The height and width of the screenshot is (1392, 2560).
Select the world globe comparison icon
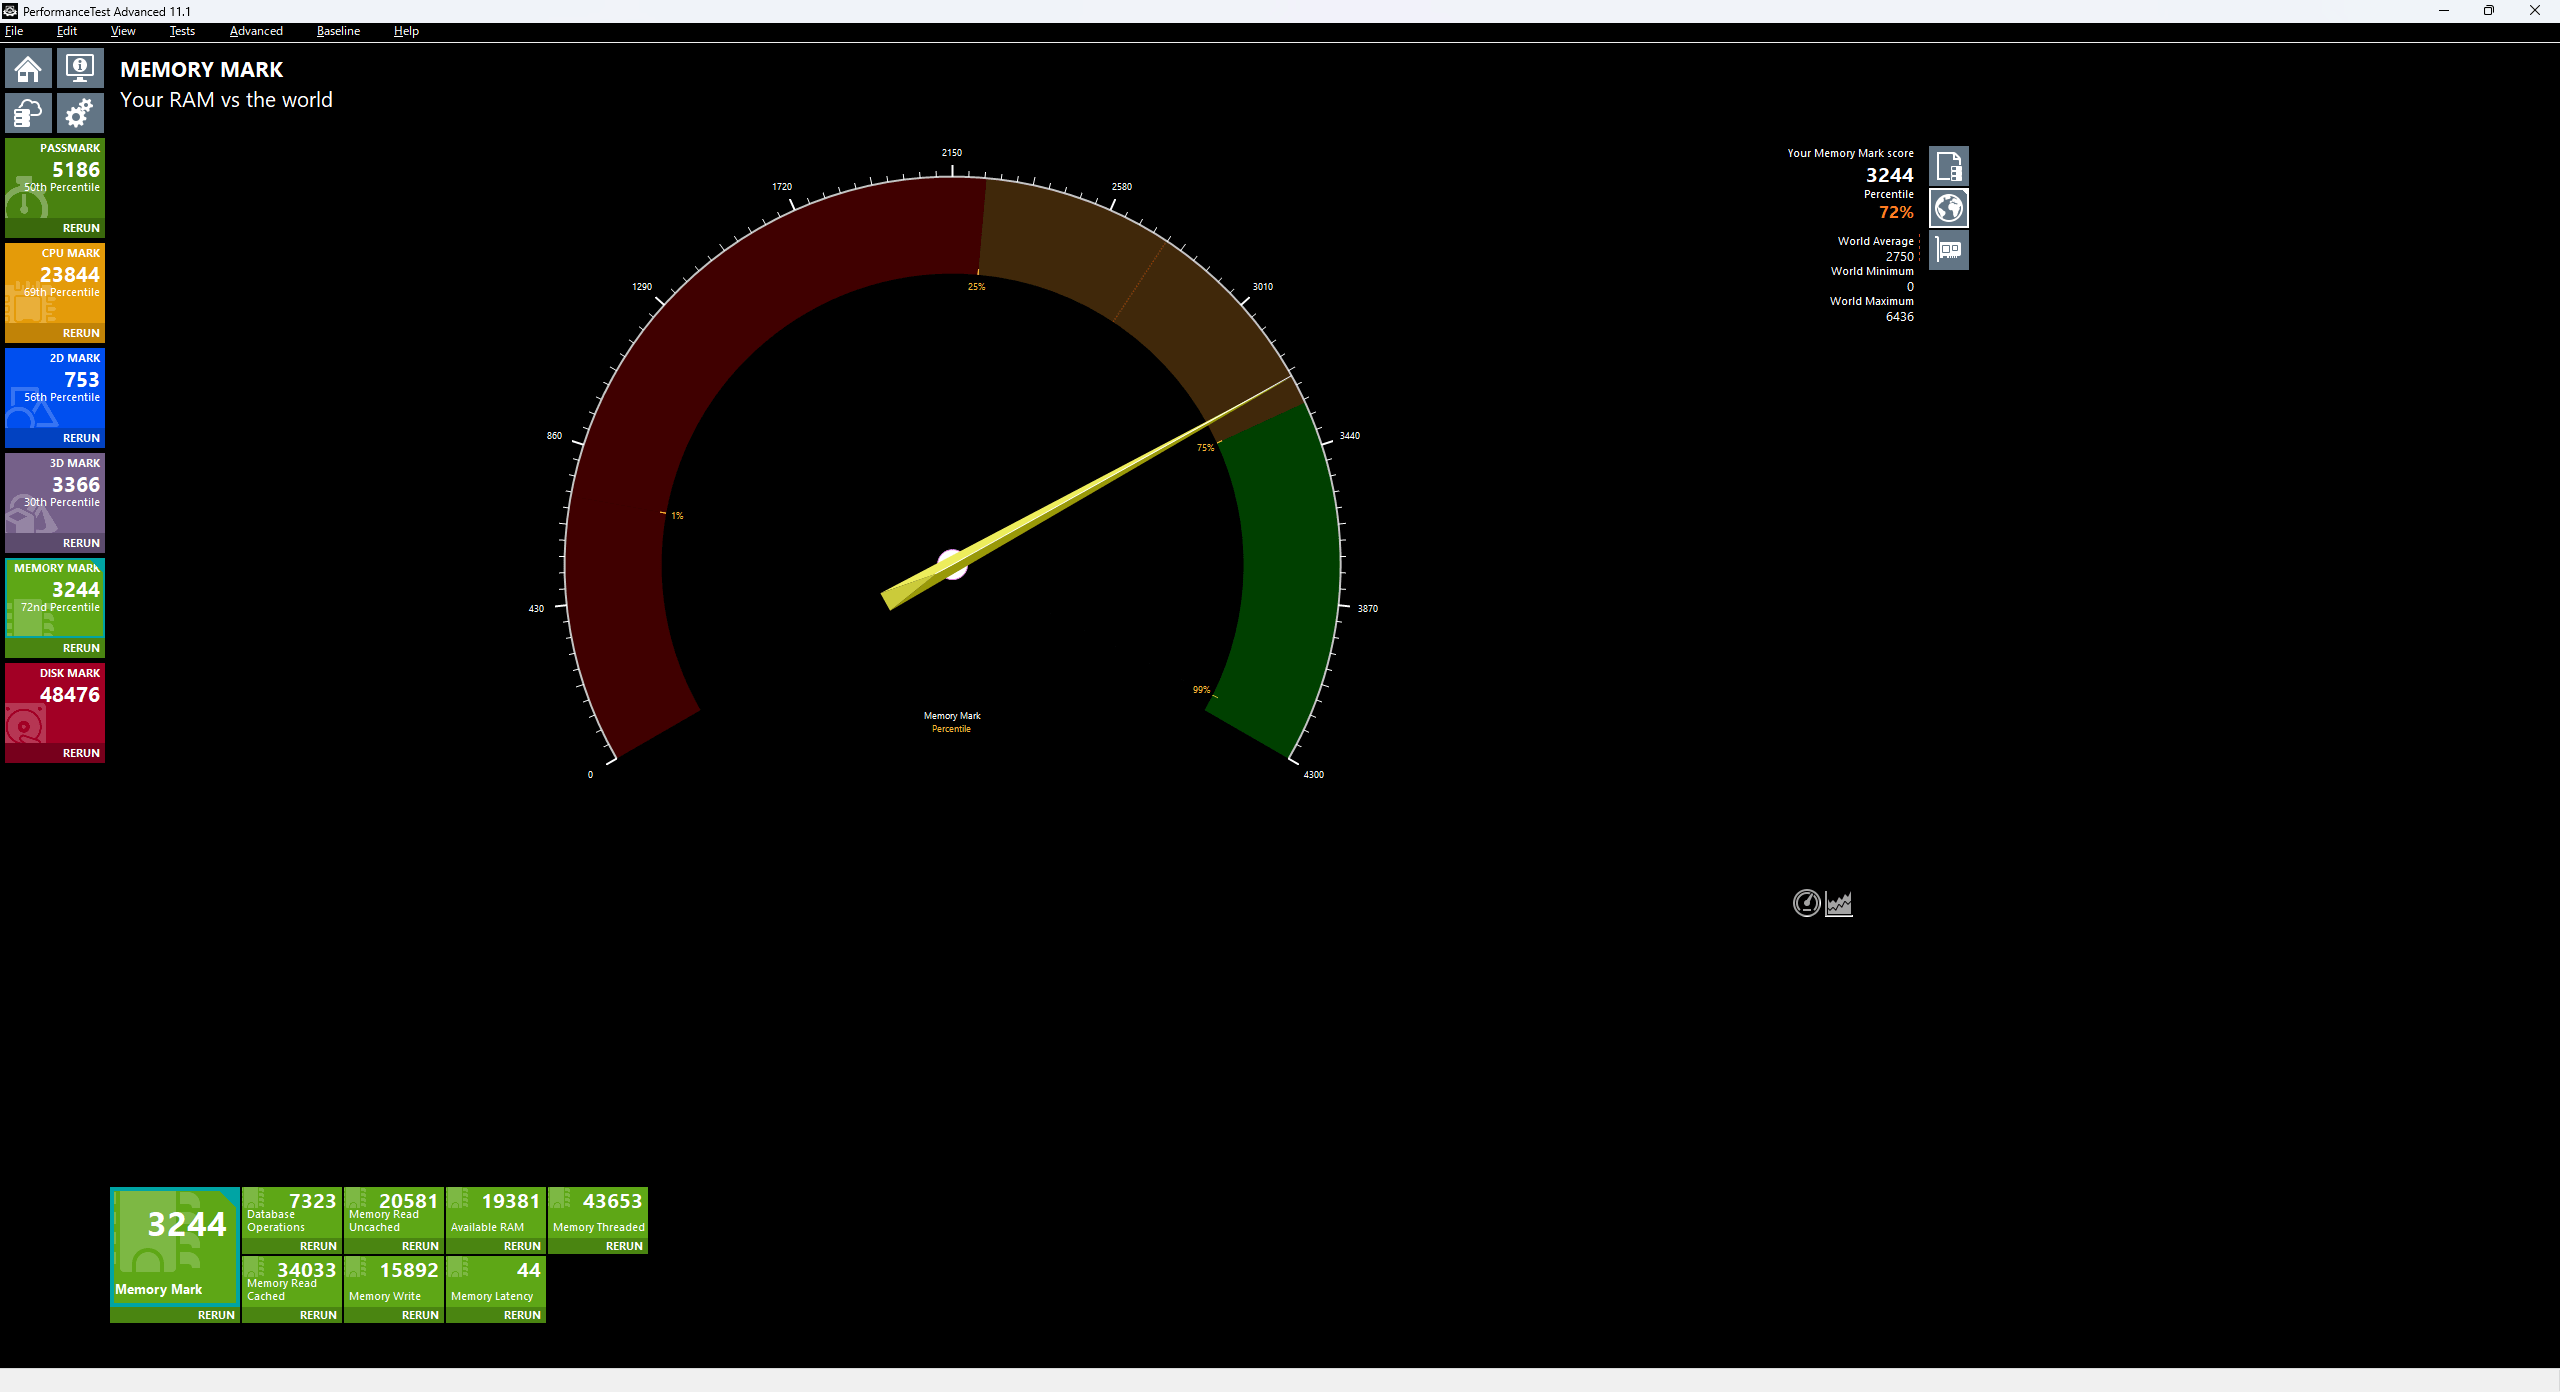click(x=1948, y=208)
